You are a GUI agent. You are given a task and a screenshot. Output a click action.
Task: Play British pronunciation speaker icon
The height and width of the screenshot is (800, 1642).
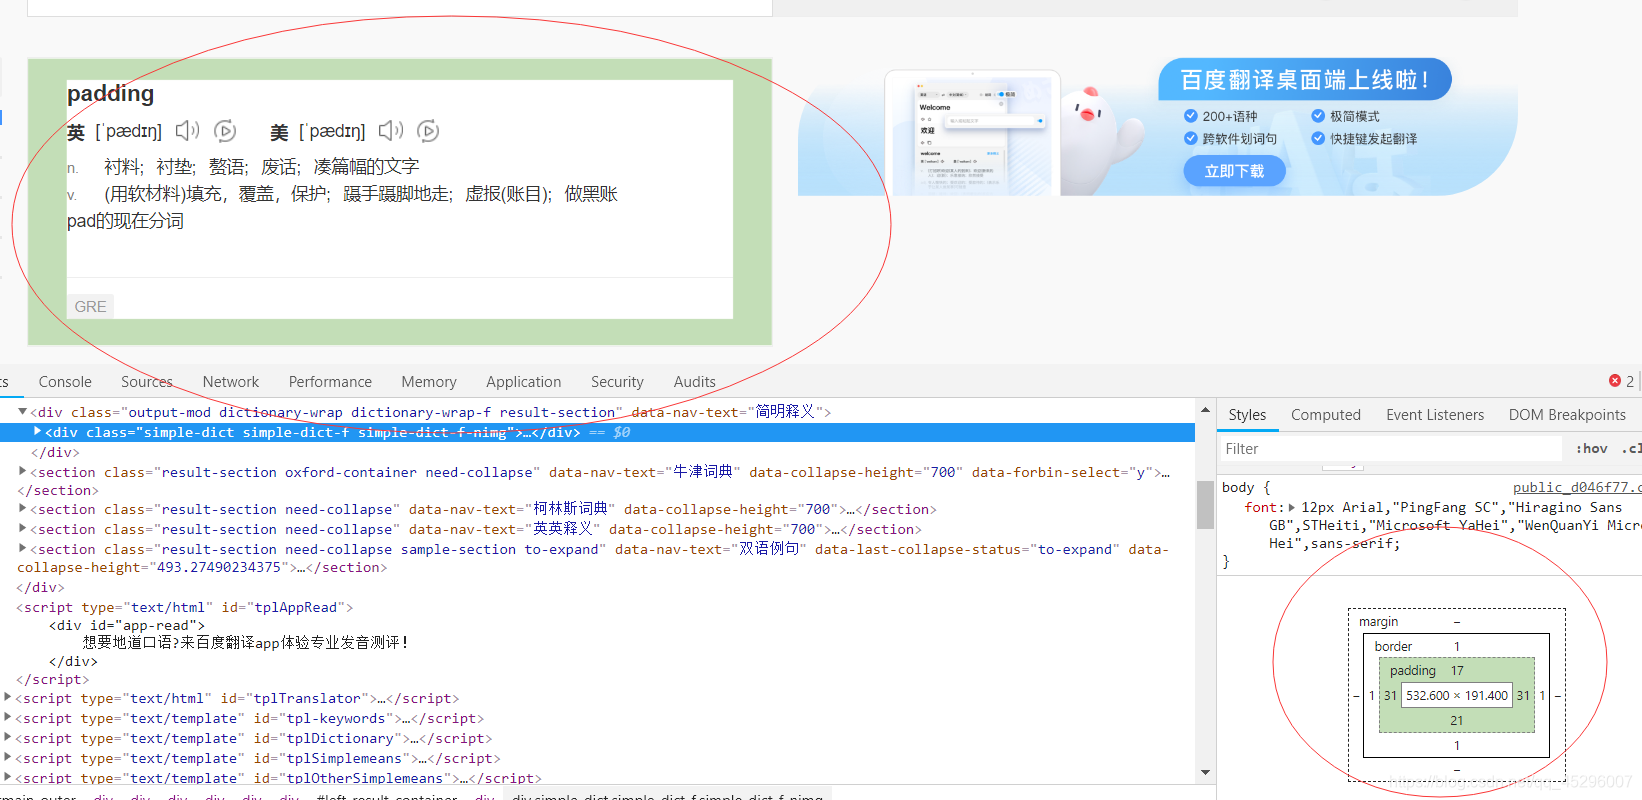187,131
